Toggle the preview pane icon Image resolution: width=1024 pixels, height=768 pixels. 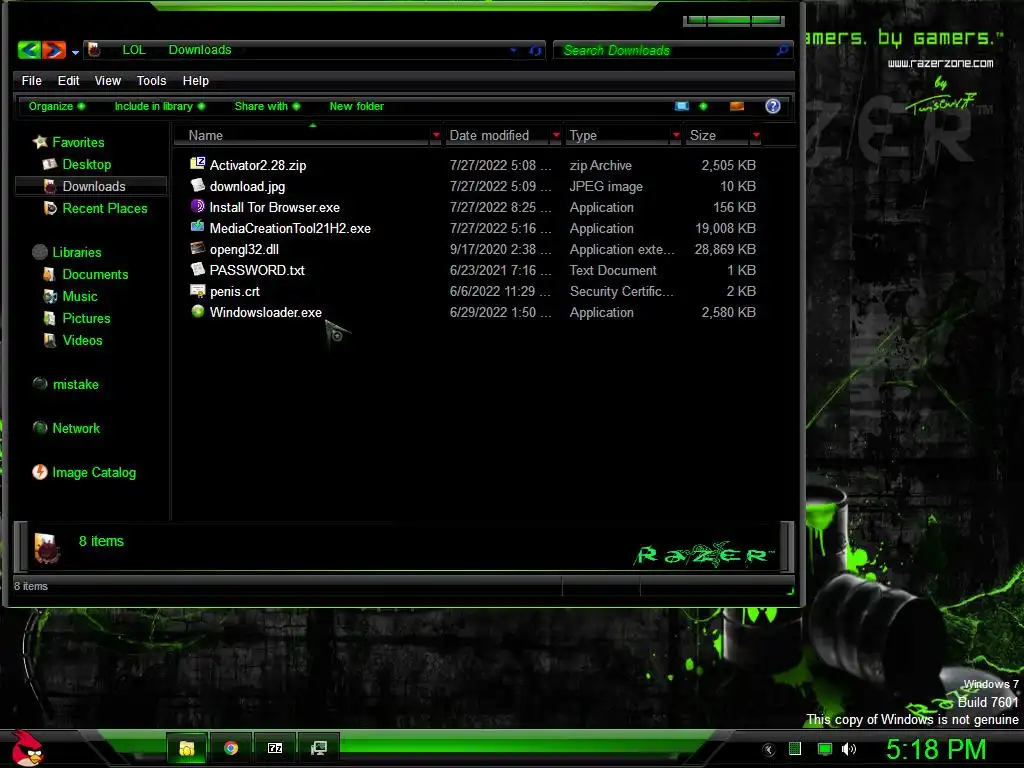click(x=737, y=106)
